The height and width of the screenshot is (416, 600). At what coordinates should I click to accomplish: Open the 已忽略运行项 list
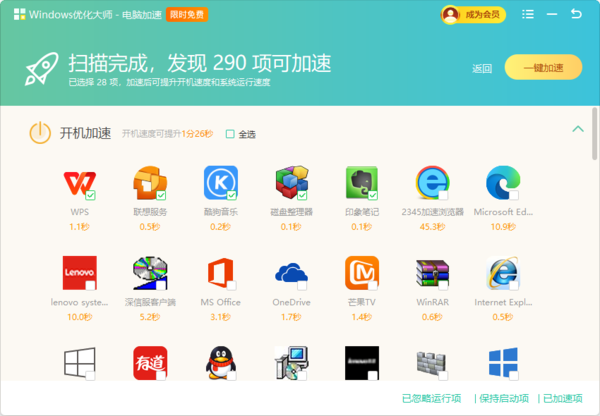tap(431, 398)
